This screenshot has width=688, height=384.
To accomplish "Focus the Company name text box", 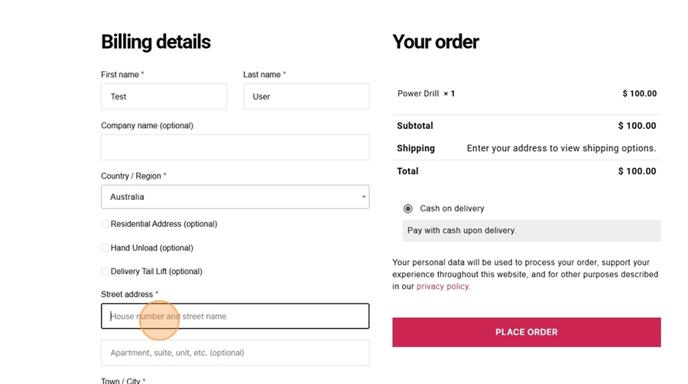I will click(x=235, y=147).
